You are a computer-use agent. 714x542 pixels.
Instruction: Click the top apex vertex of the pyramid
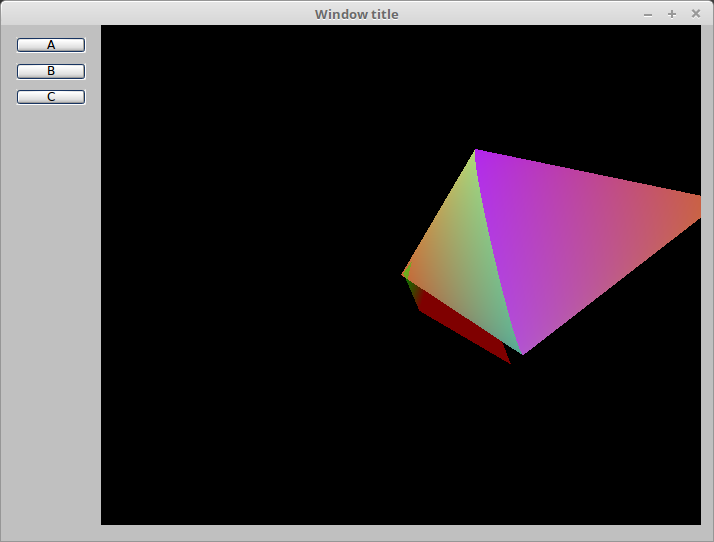[x=476, y=150]
